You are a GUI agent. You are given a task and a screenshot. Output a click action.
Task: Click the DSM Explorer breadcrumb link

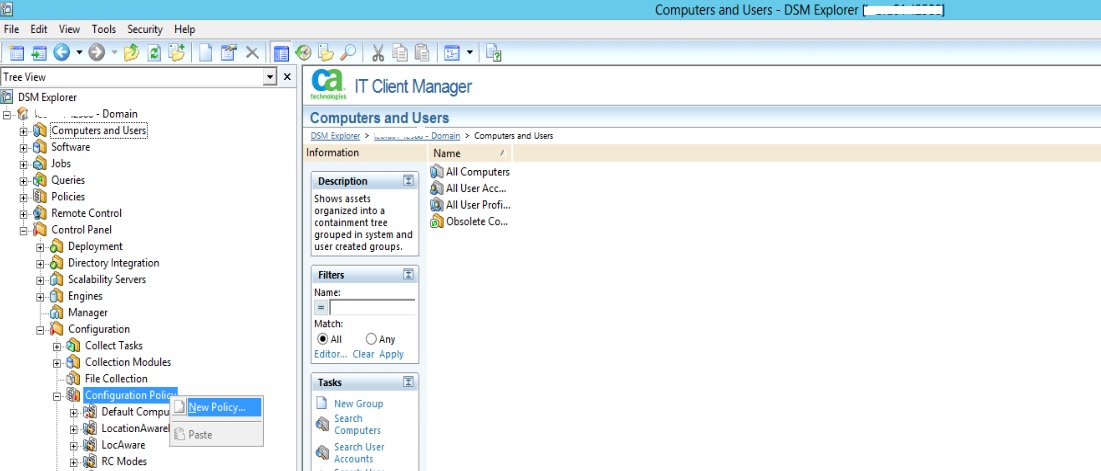(335, 136)
